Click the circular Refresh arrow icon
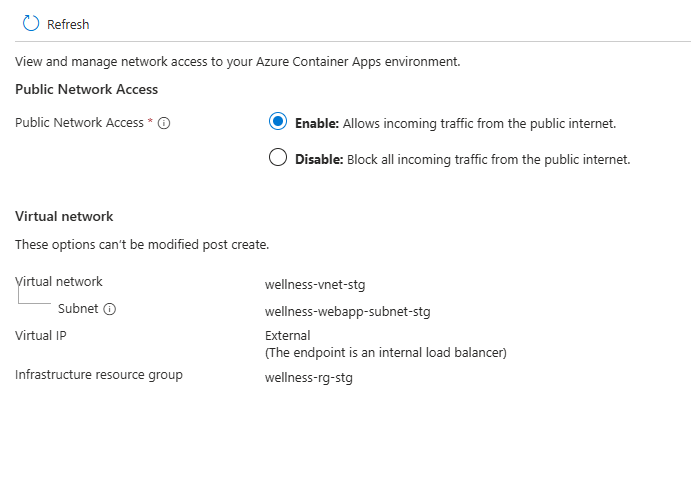 (31, 23)
